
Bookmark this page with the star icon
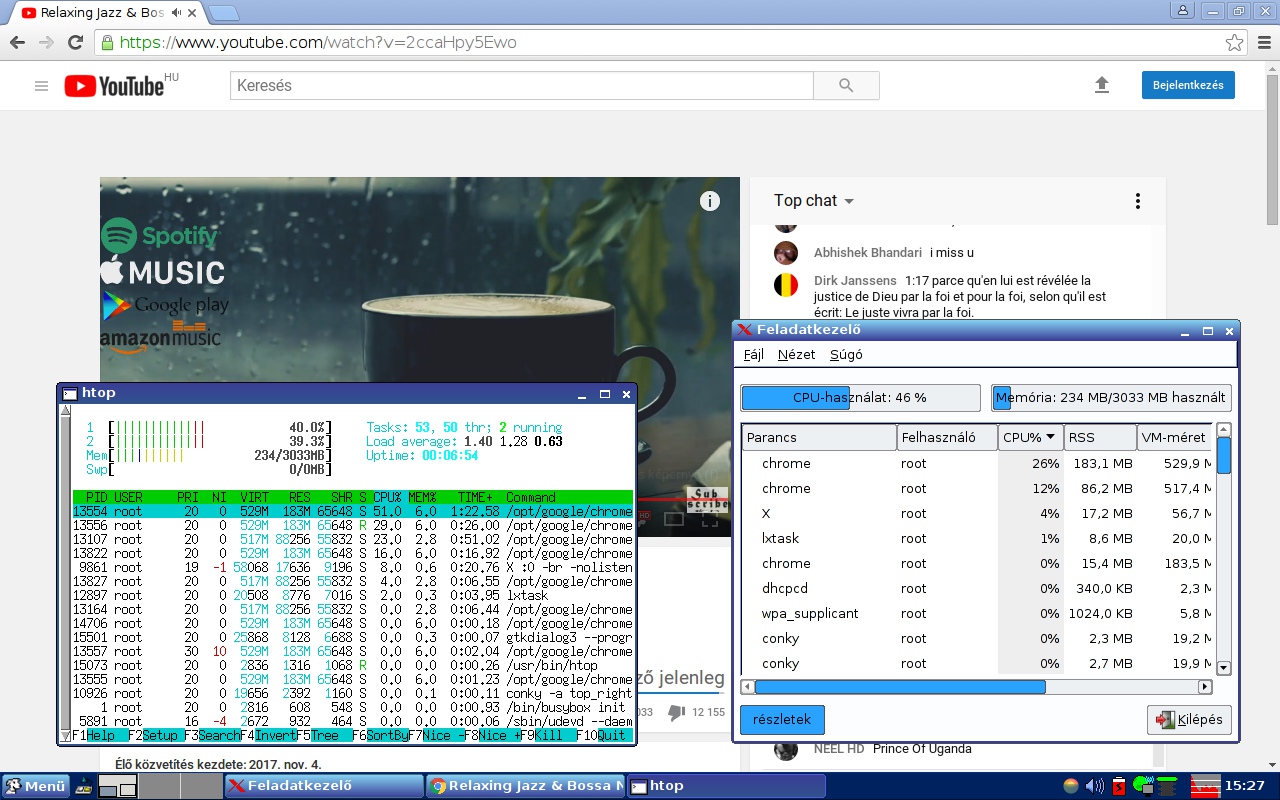(1235, 43)
